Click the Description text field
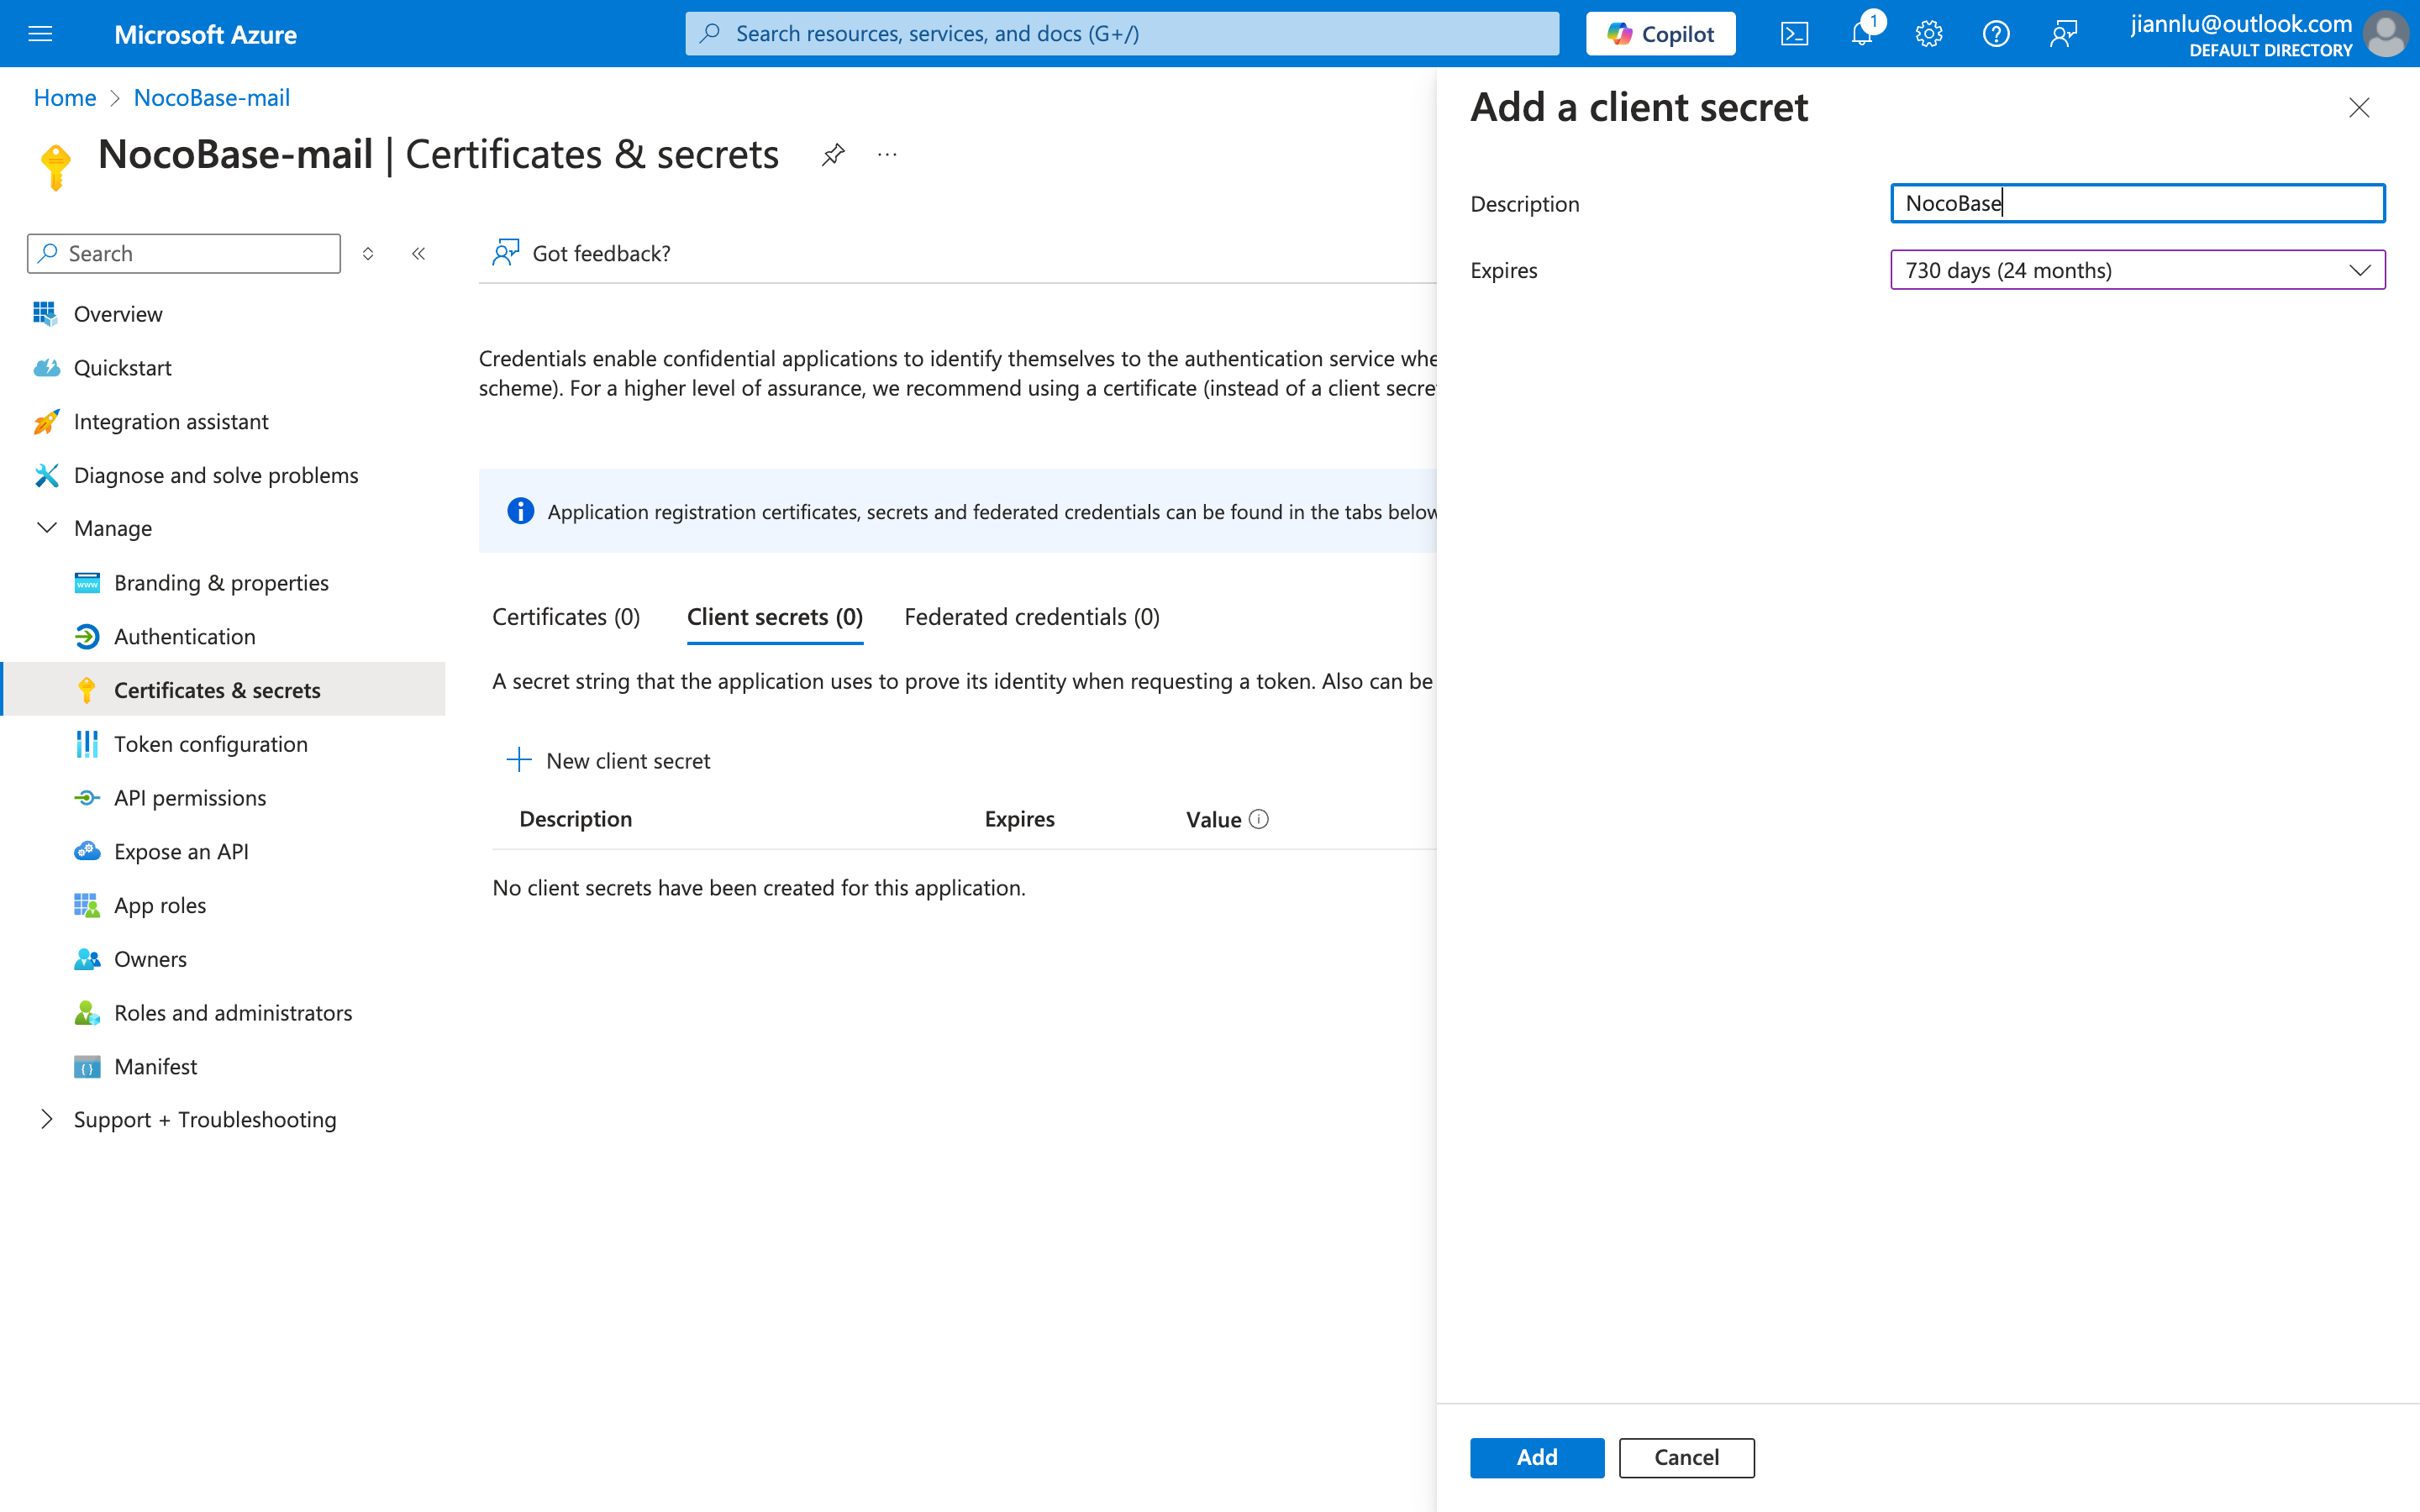2420x1512 pixels. click(2136, 203)
